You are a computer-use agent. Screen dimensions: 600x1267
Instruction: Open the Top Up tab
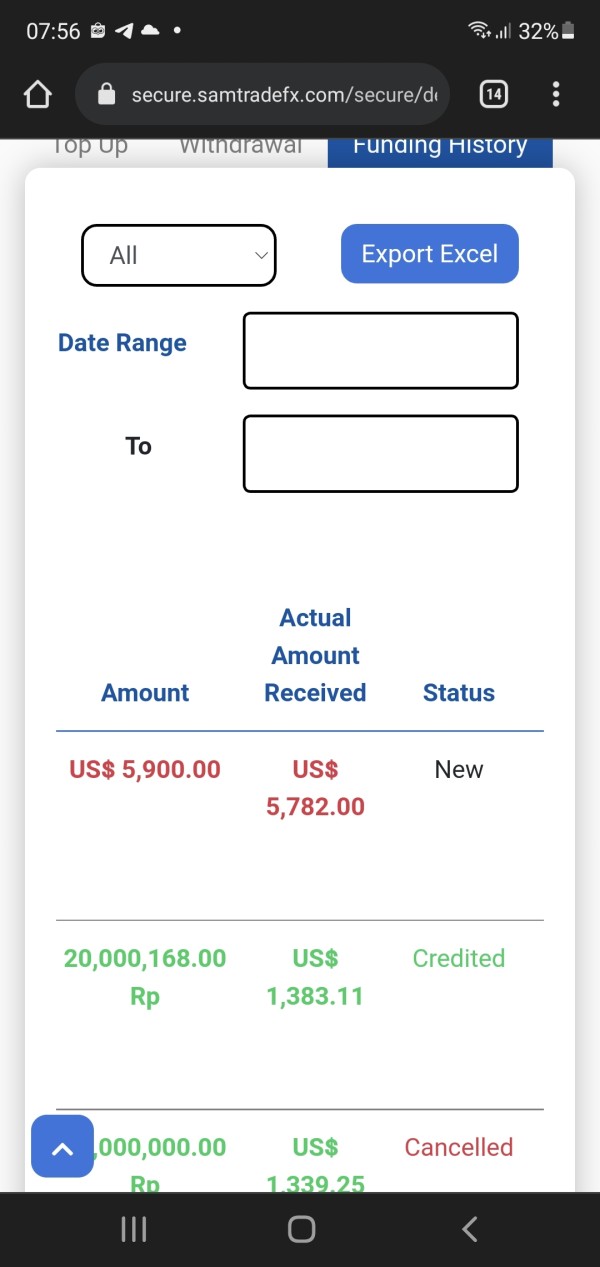(90, 147)
